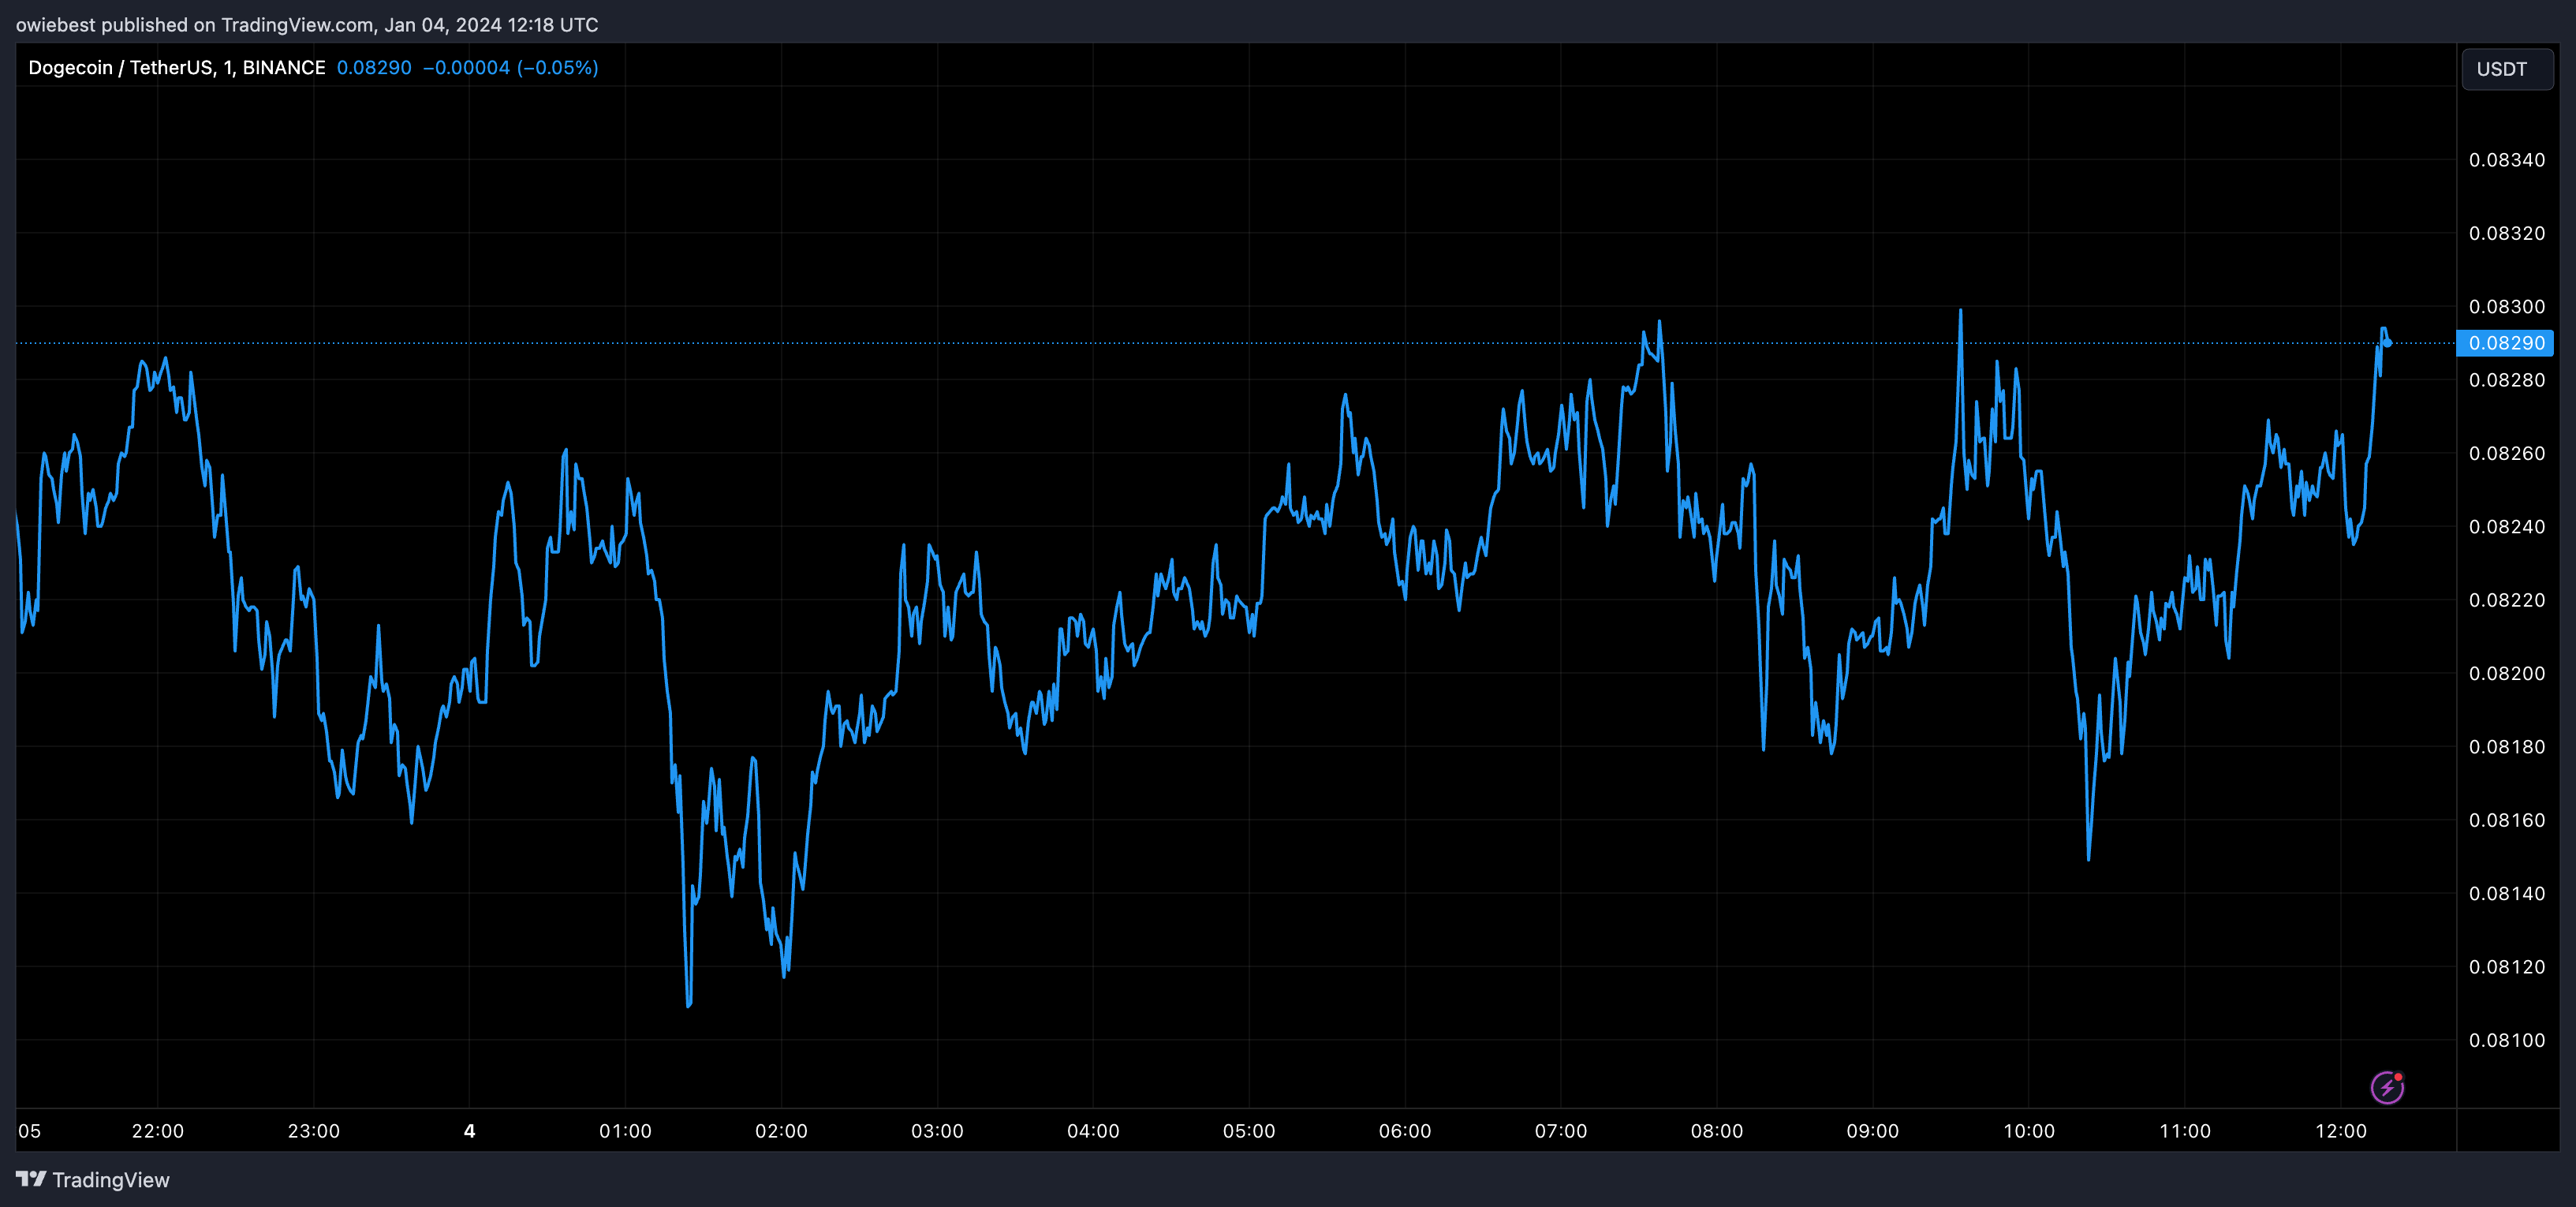Click the 0.08220 price axis label

(2507, 600)
